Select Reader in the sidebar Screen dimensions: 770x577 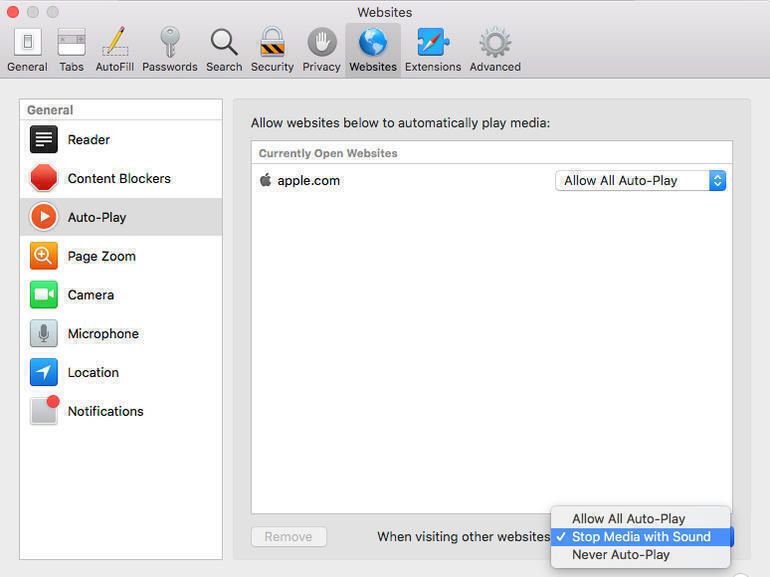(x=88, y=140)
